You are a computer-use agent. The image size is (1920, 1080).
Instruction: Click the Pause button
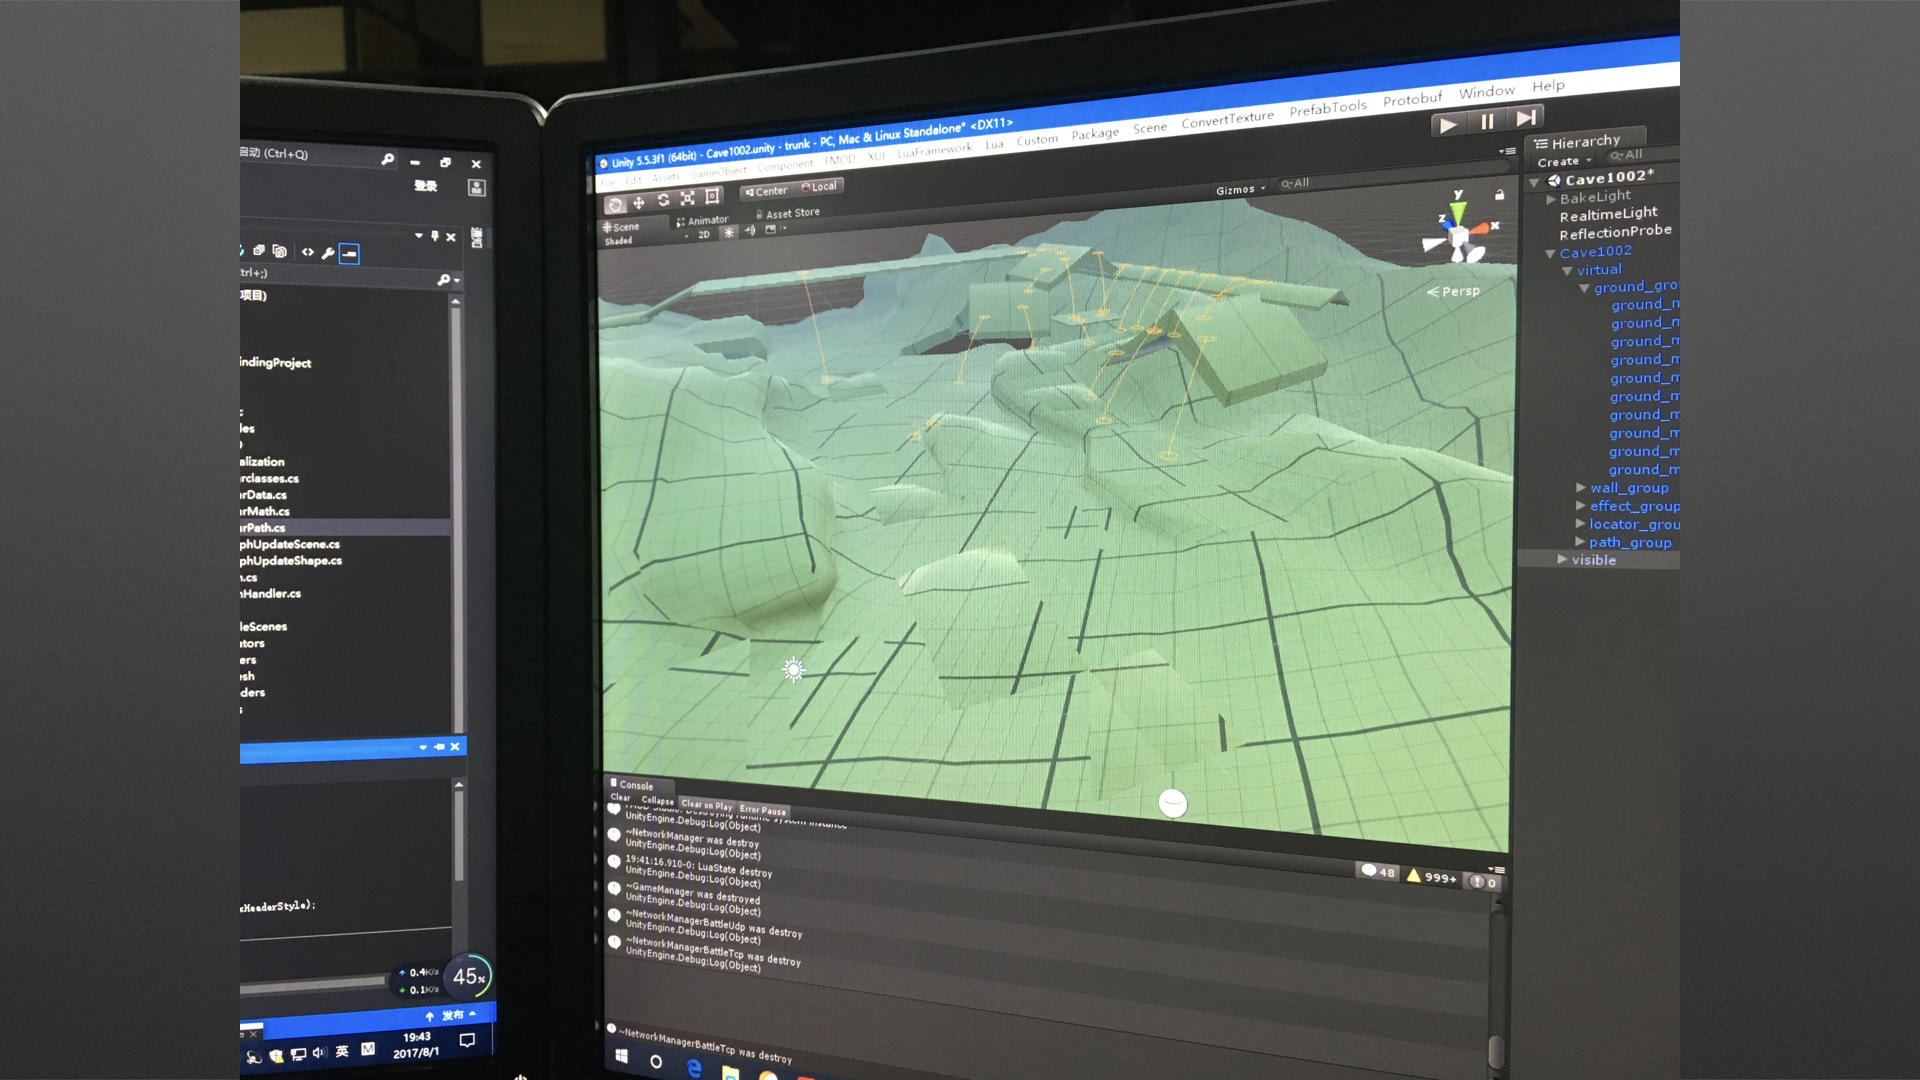pos(1487,122)
